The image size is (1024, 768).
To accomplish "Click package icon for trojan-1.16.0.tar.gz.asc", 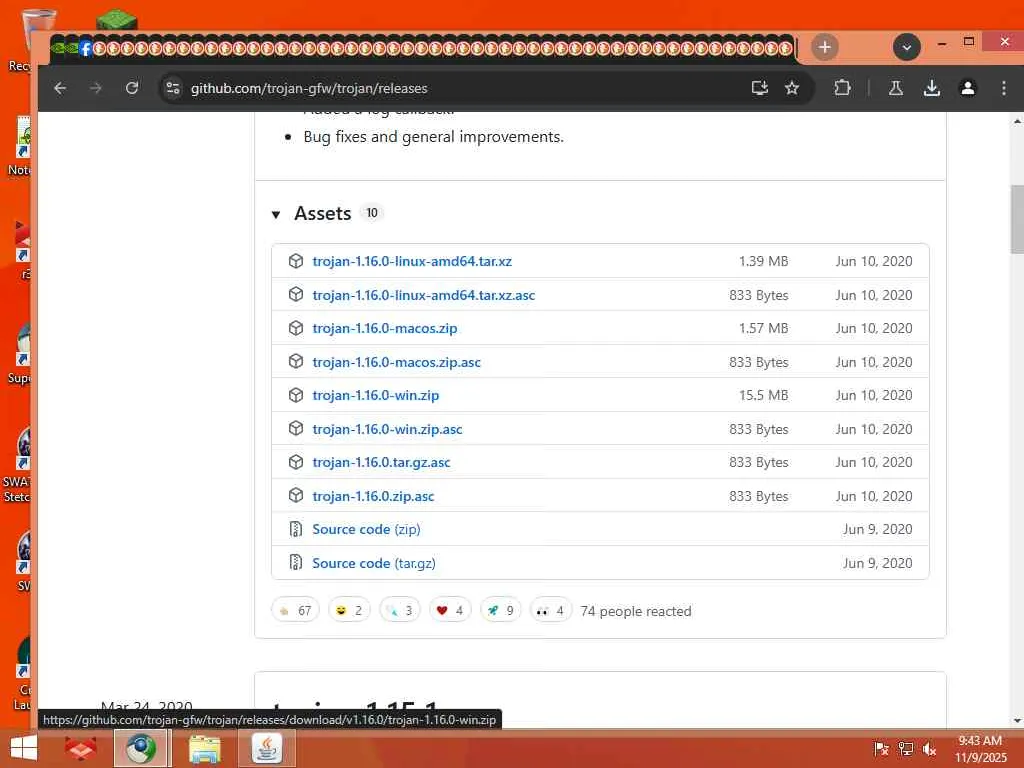I will [x=296, y=462].
